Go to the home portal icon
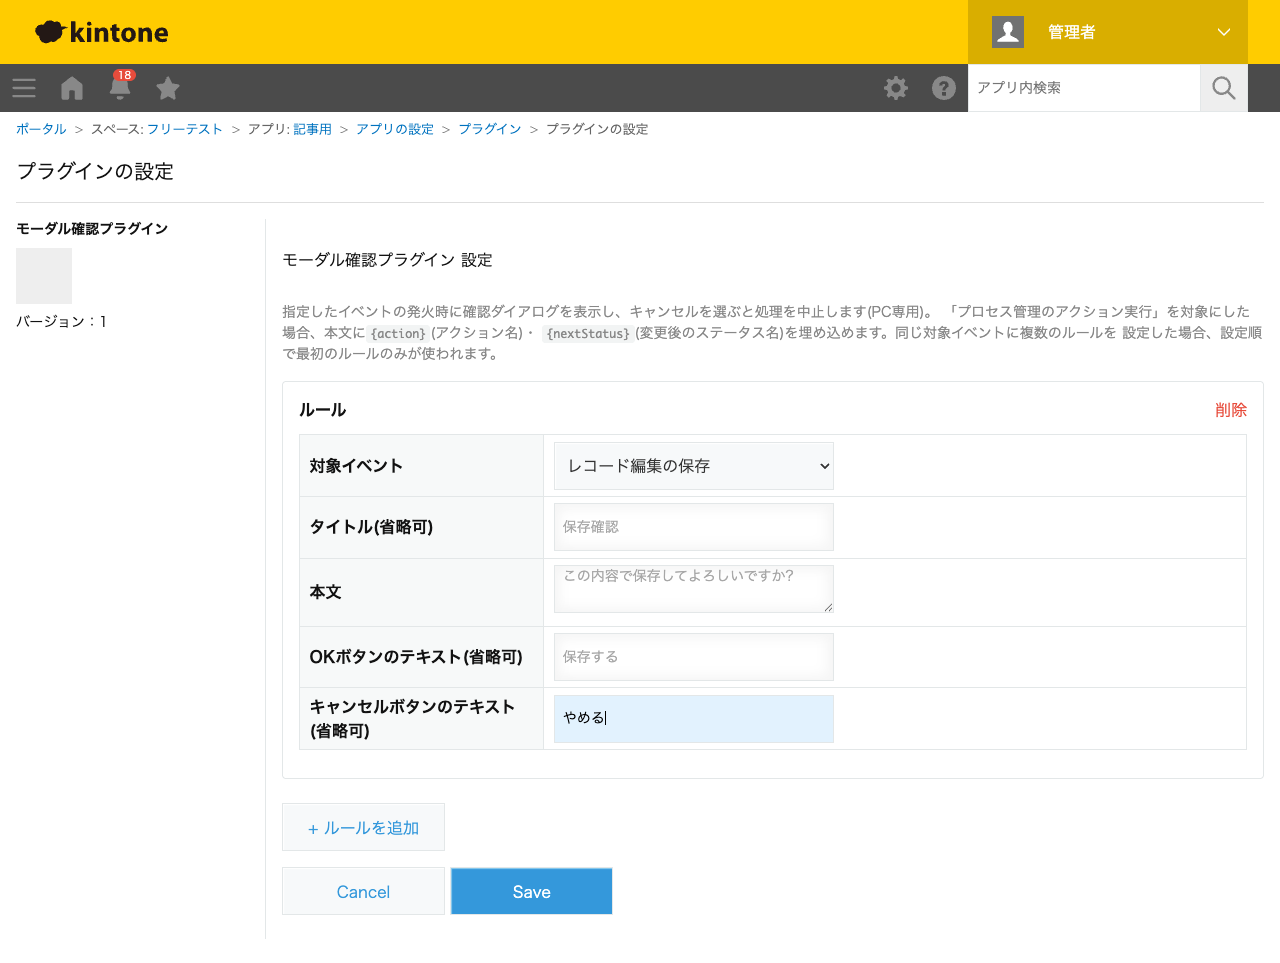The height and width of the screenshot is (963, 1280). [72, 88]
